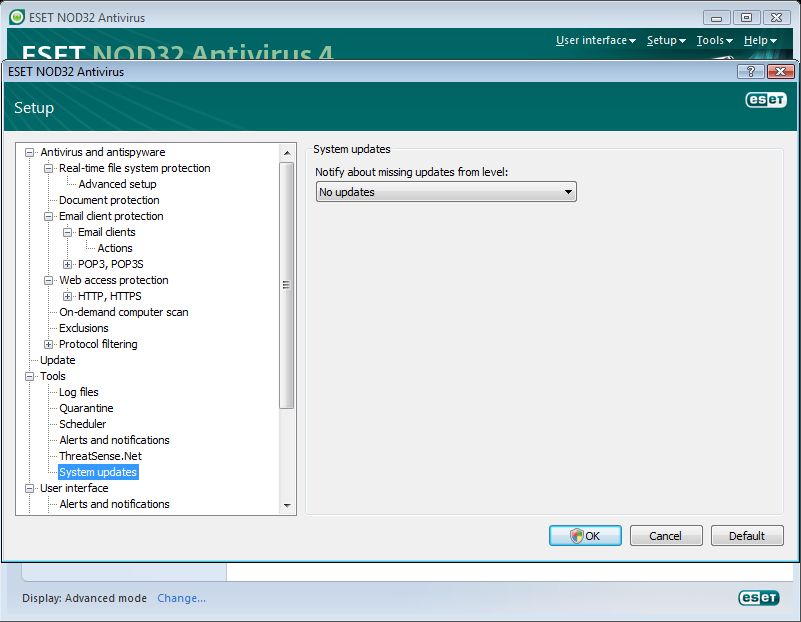Image resolution: width=801 pixels, height=622 pixels.
Task: Select Update in the setup tree
Action: coord(58,360)
